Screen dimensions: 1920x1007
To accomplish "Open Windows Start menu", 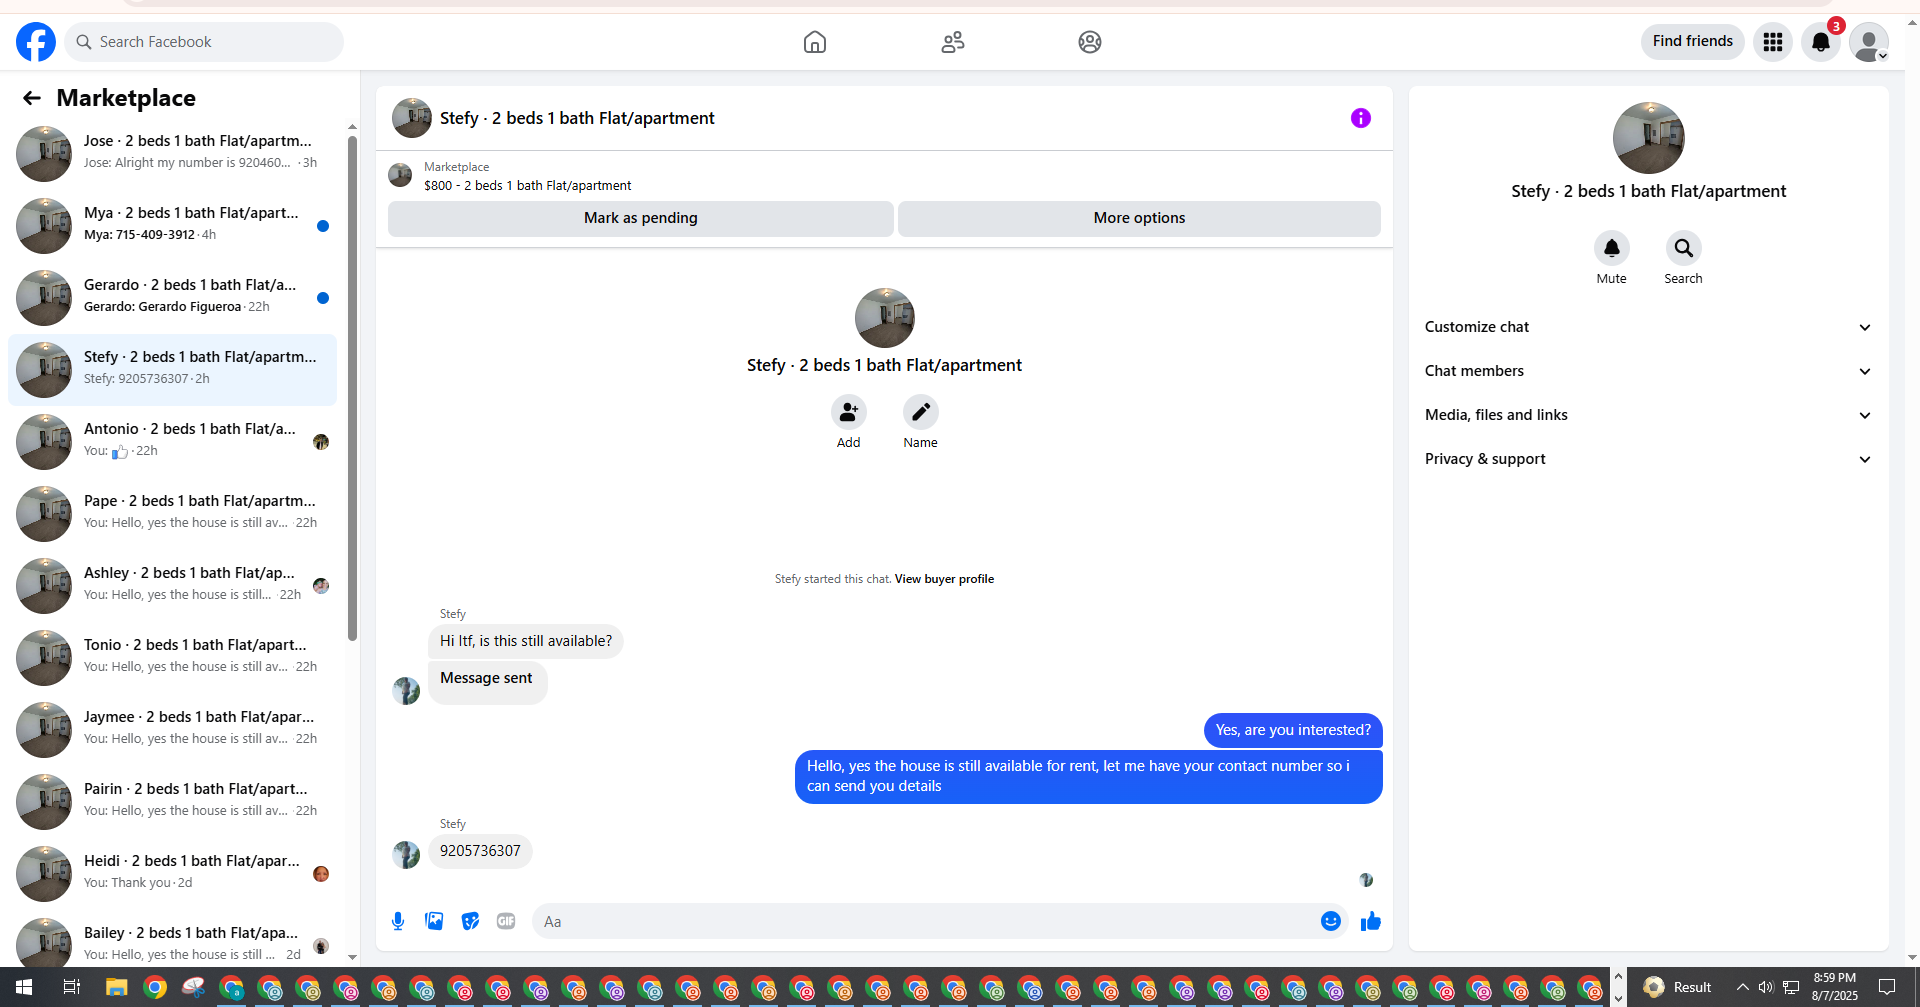I will click(24, 987).
